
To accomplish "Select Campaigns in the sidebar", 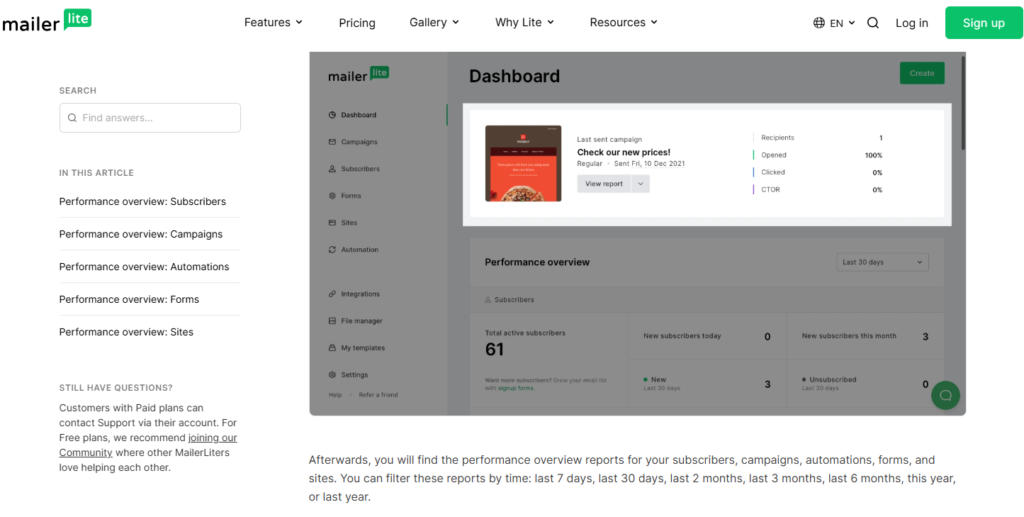I will [359, 142].
